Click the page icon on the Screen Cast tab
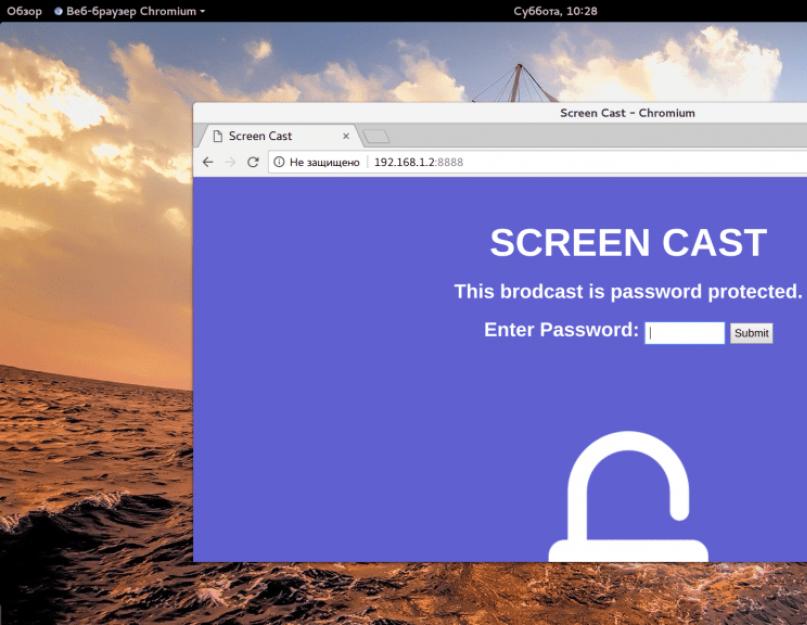 pos(218,136)
